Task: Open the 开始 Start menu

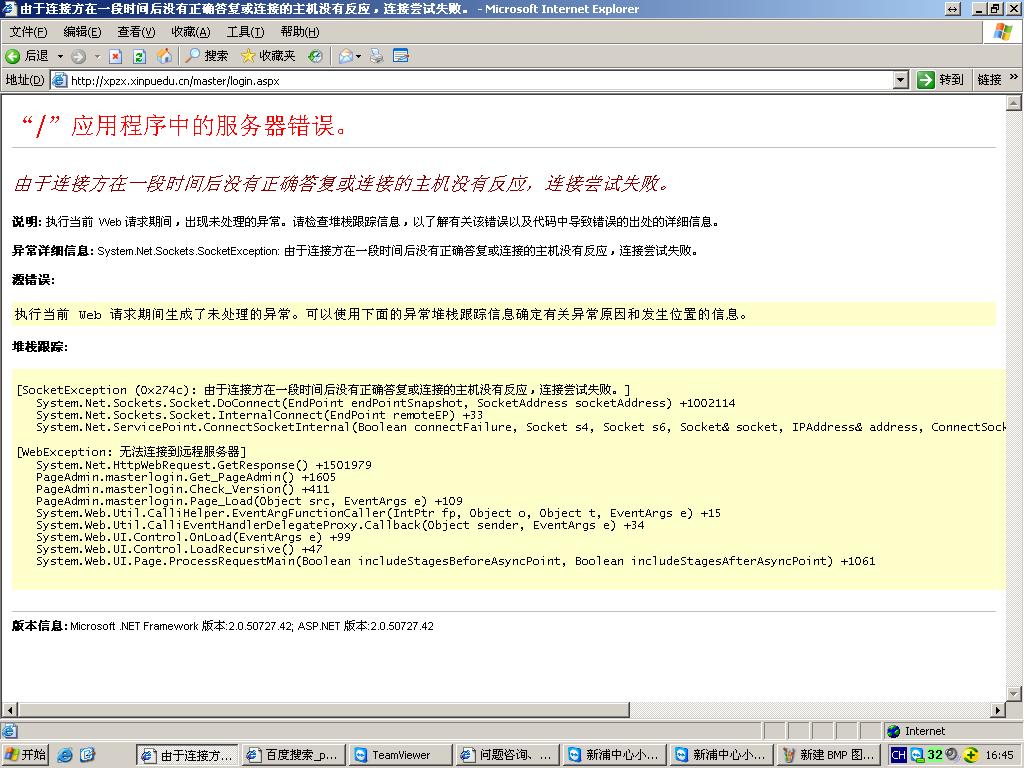Action: click(x=25, y=755)
